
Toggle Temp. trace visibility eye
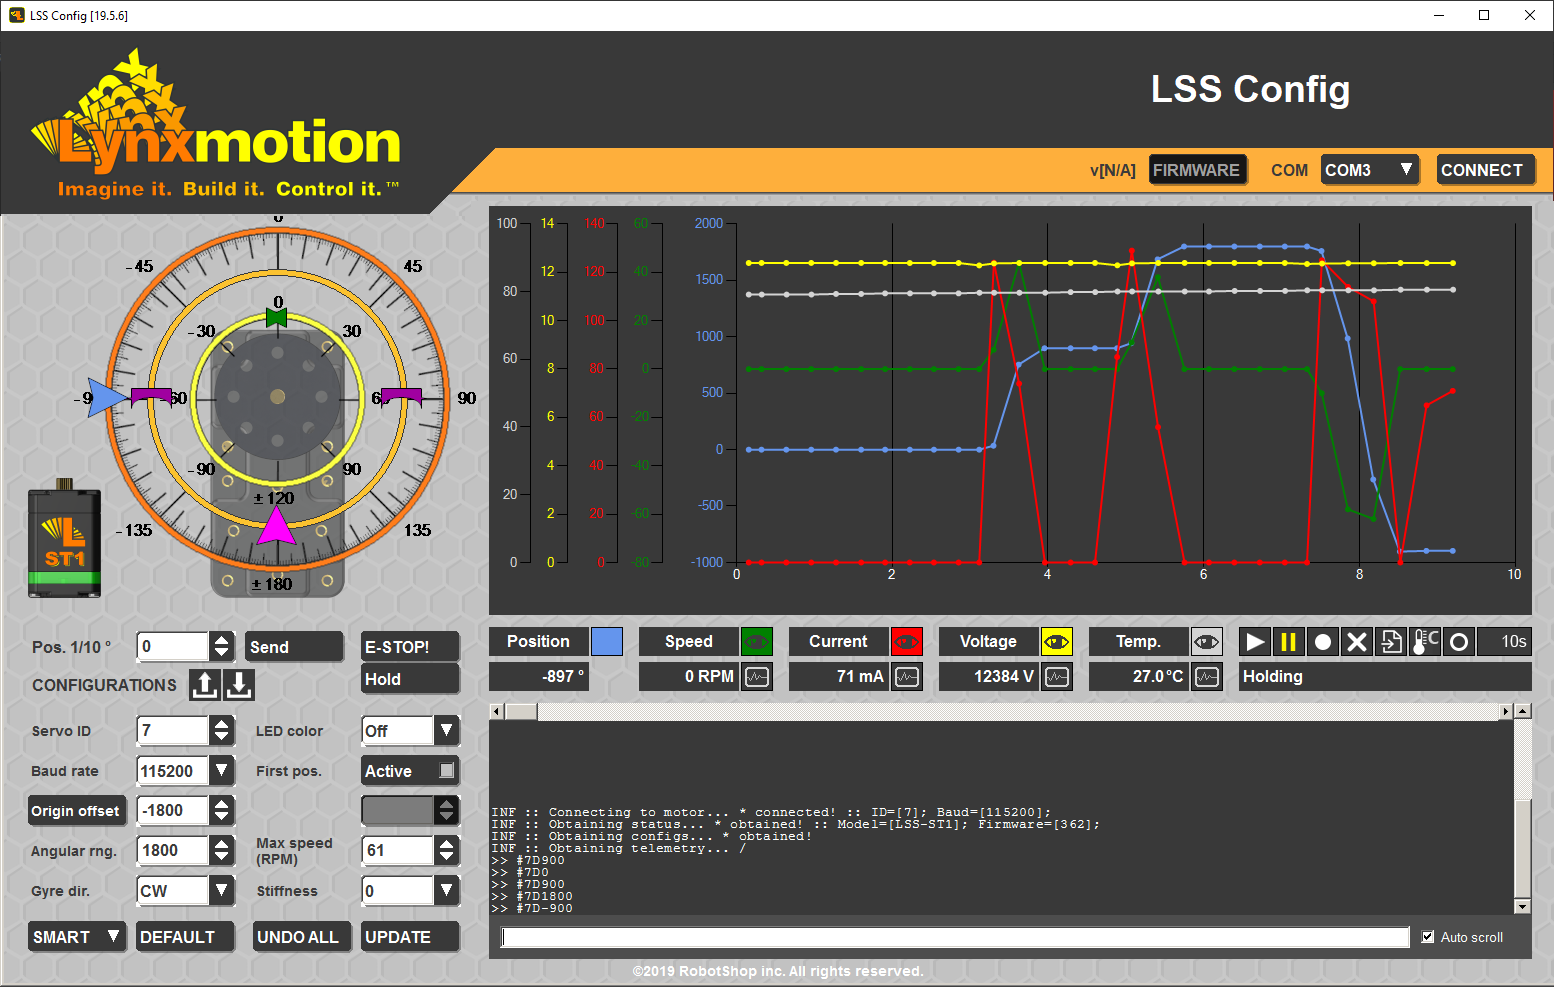coord(1206,642)
